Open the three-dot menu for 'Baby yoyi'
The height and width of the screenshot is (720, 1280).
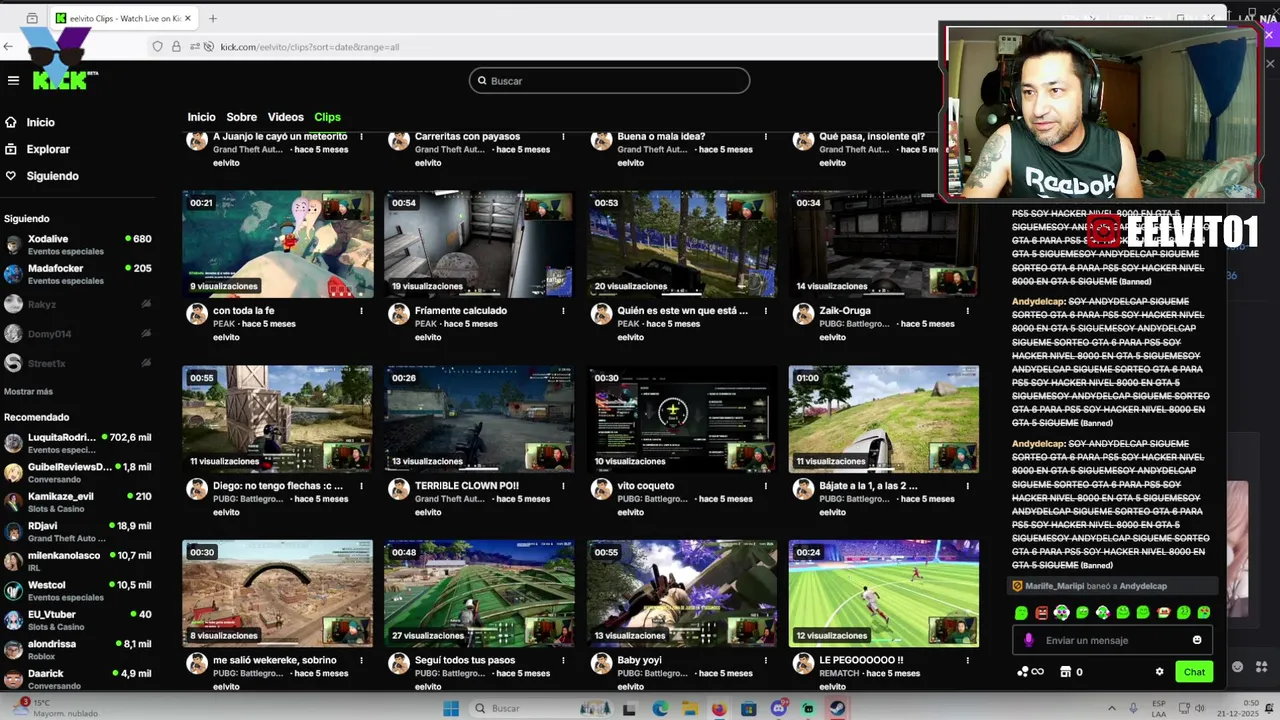[765, 660]
